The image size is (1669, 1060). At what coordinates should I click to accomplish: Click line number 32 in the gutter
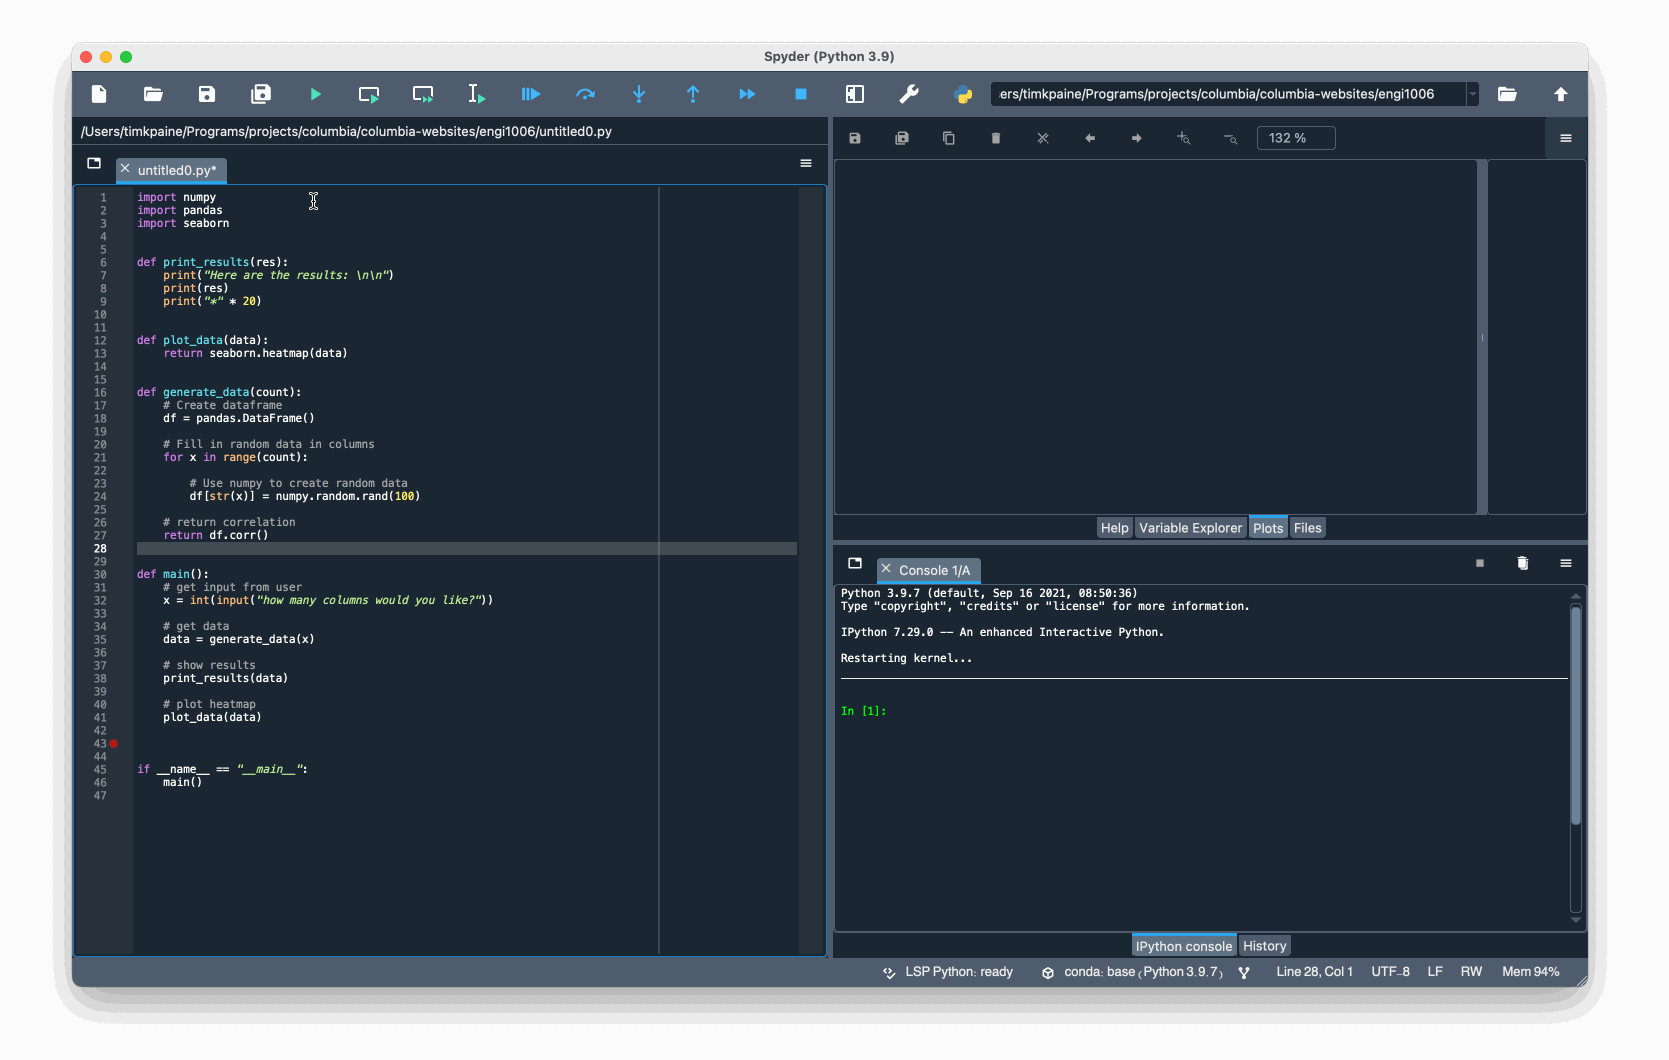100,601
